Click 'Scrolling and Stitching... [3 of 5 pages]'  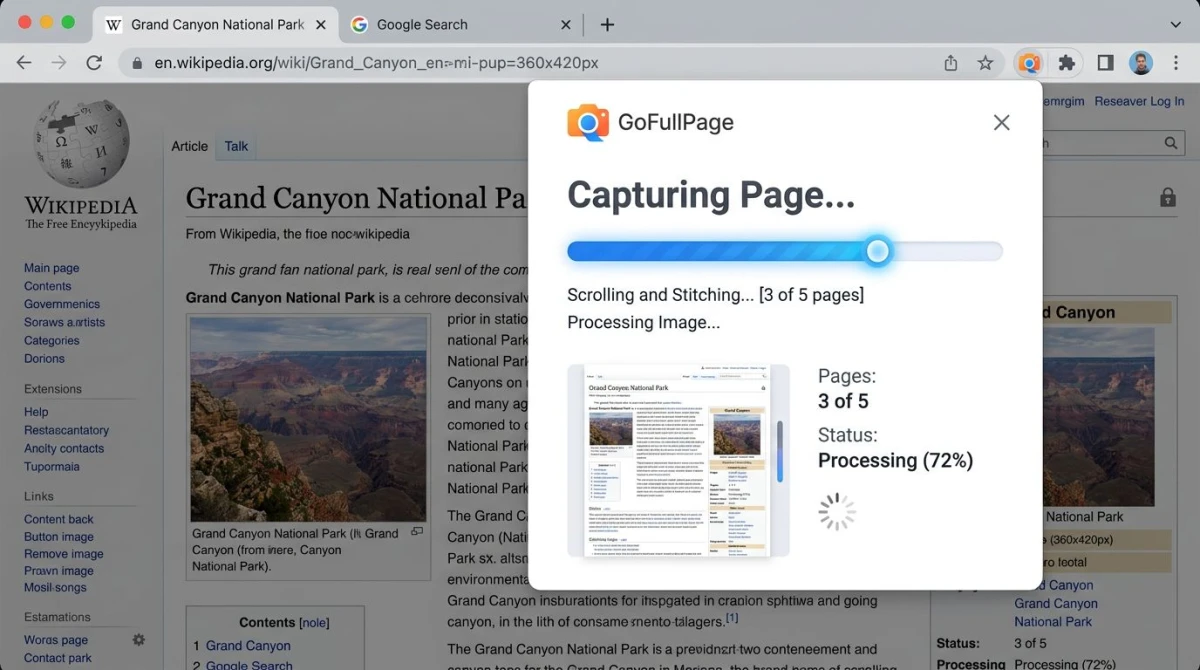tap(715, 295)
